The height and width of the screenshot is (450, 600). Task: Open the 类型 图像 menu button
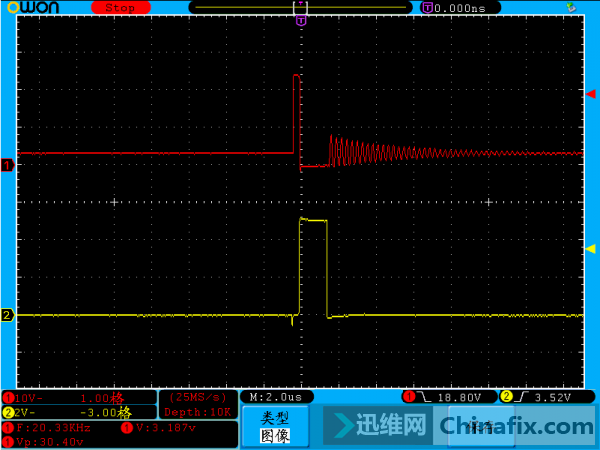pos(275,426)
